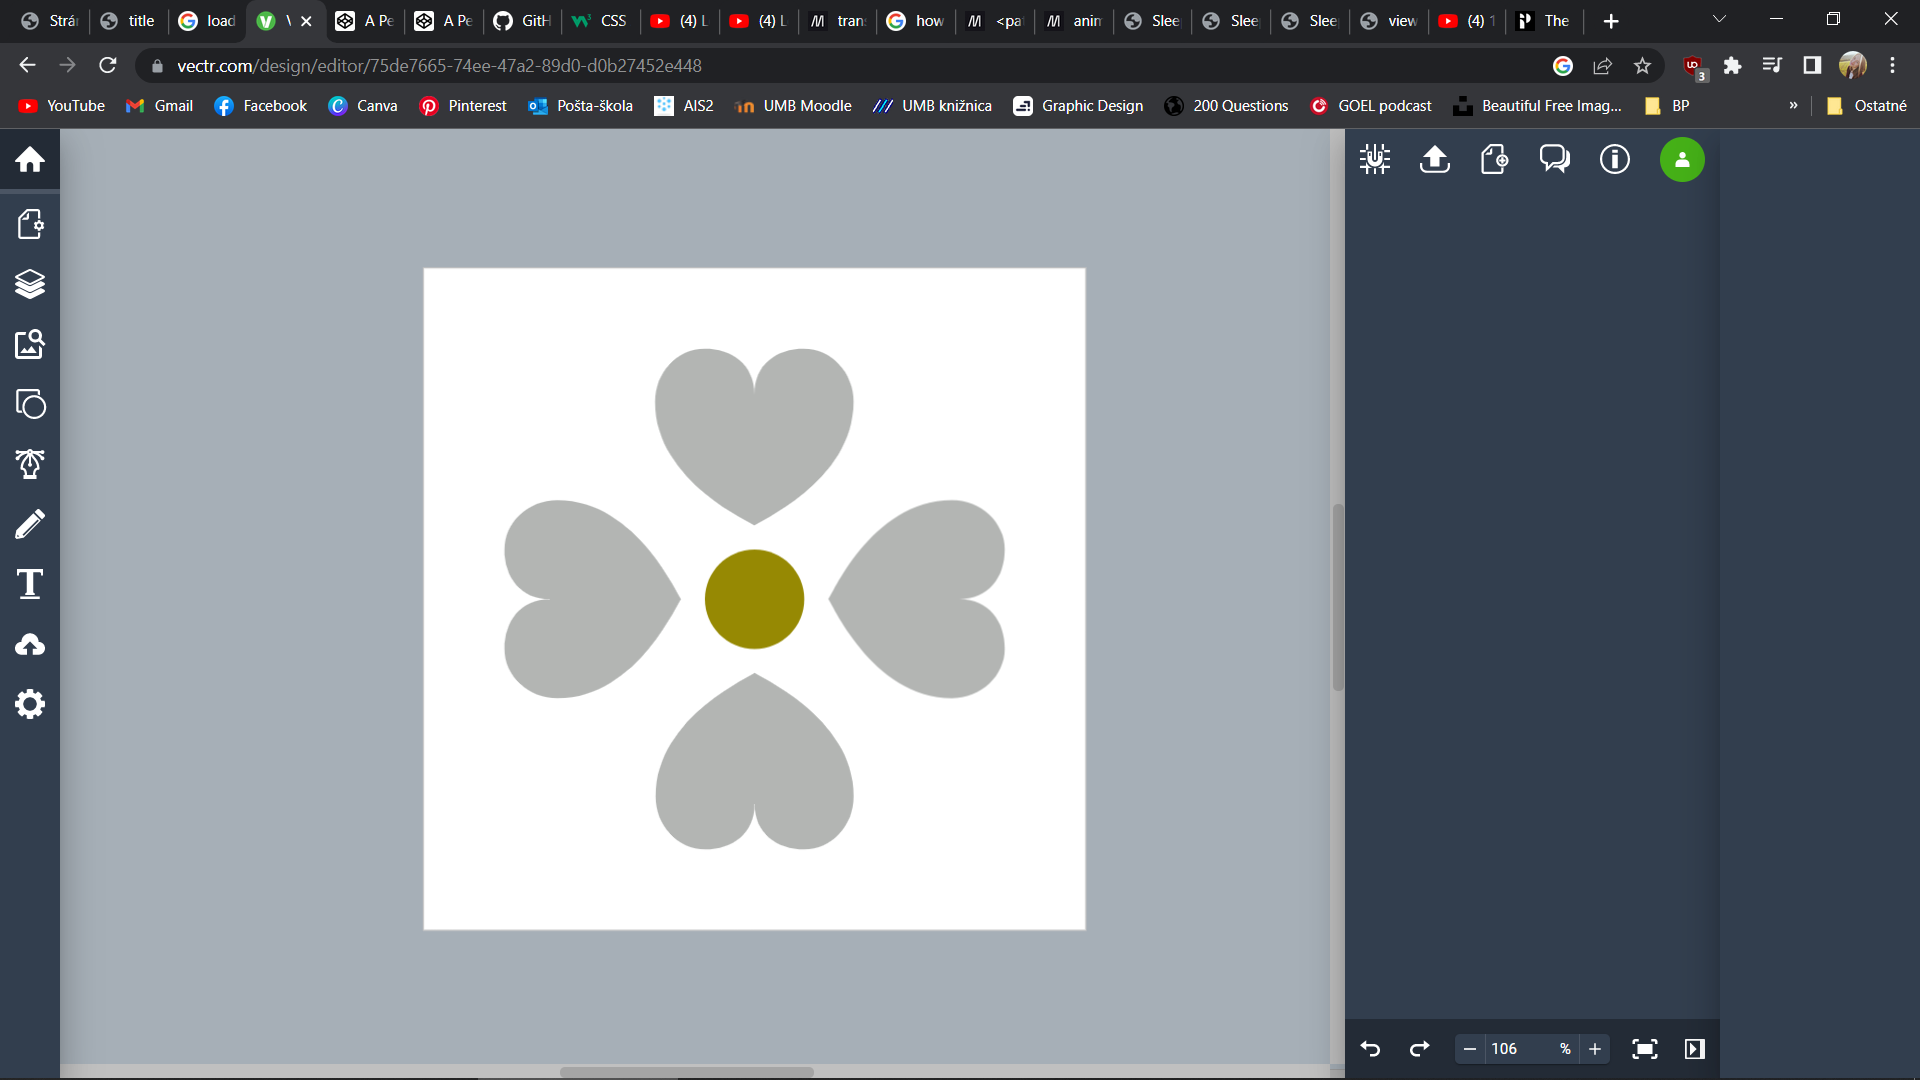Switch to the 'how' Google tab
The width and height of the screenshot is (1920, 1080).
916,21
